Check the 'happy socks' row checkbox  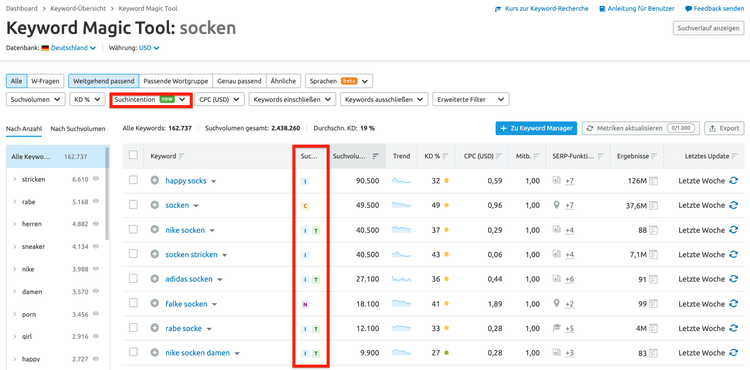(x=133, y=180)
